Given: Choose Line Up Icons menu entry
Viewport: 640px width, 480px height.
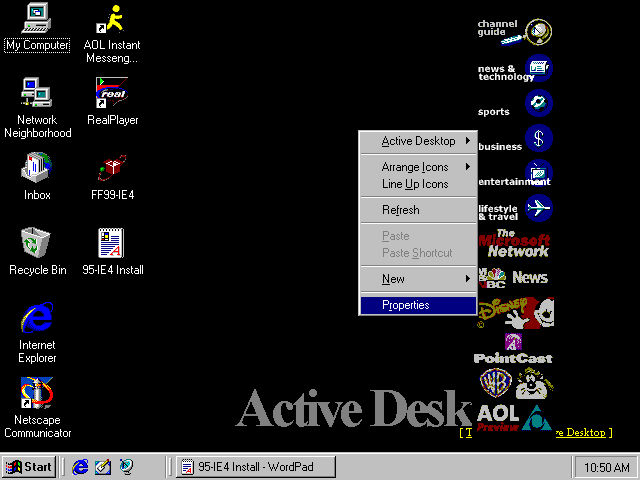Looking at the screenshot, I should tap(418, 184).
